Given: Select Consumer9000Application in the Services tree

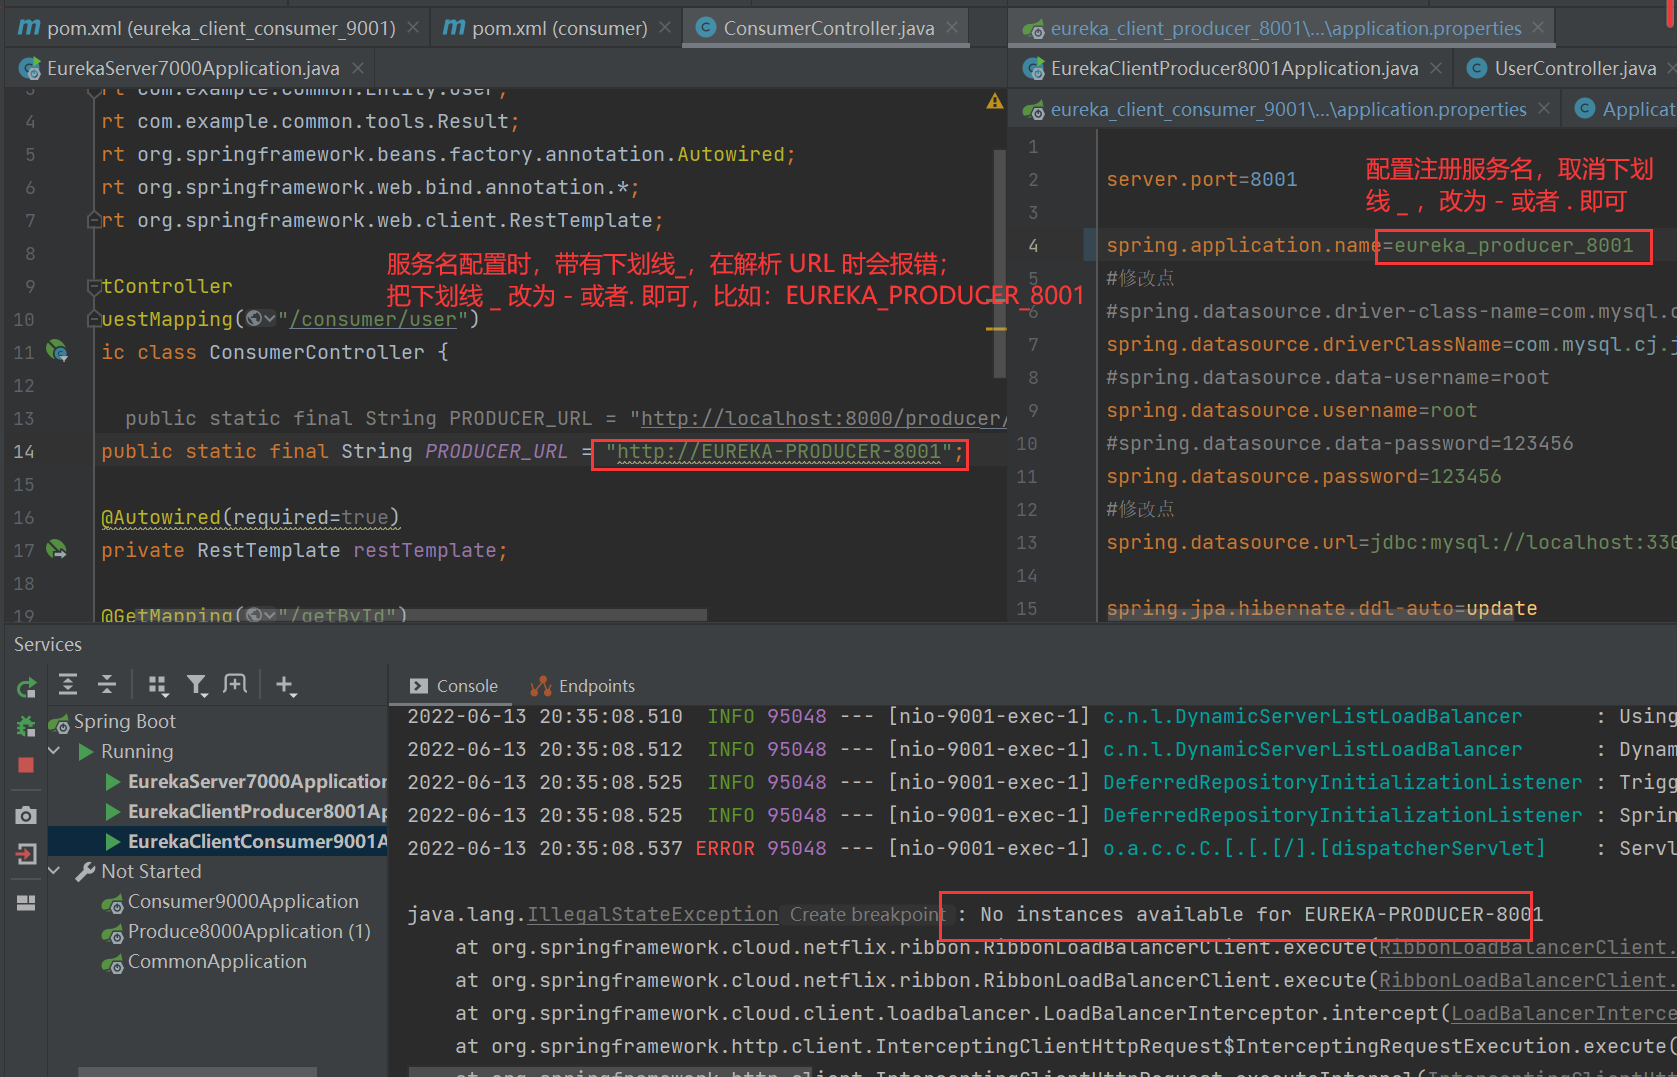Looking at the screenshot, I should pos(242,901).
